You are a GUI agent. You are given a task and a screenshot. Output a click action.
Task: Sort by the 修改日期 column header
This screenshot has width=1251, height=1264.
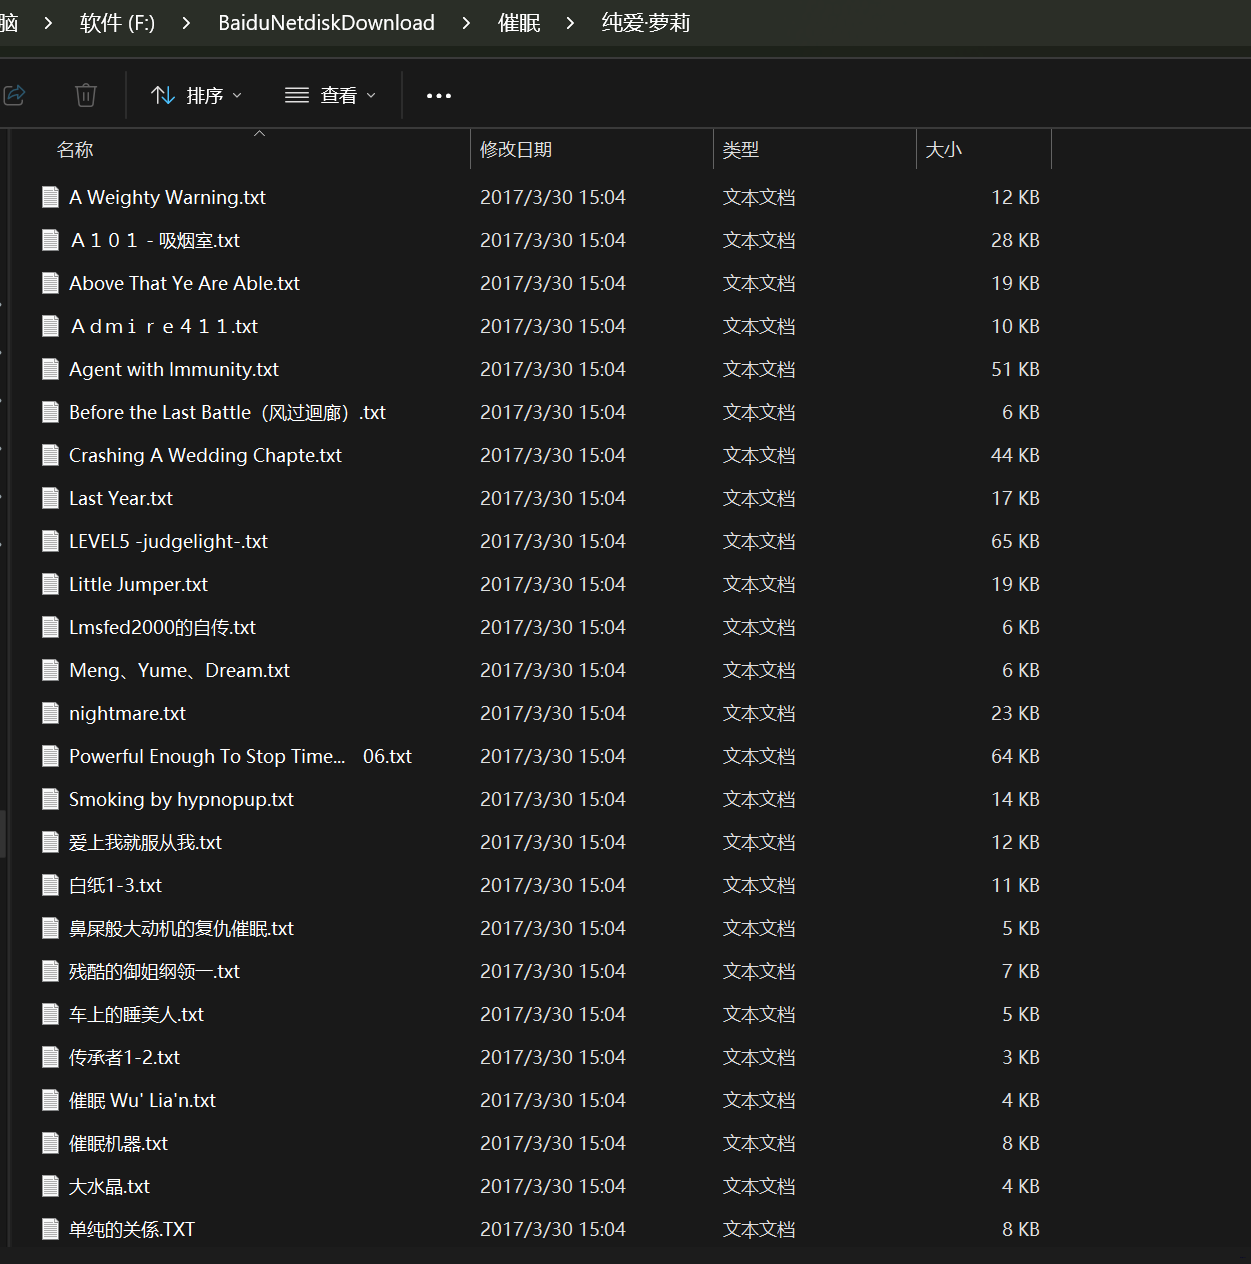(x=516, y=150)
